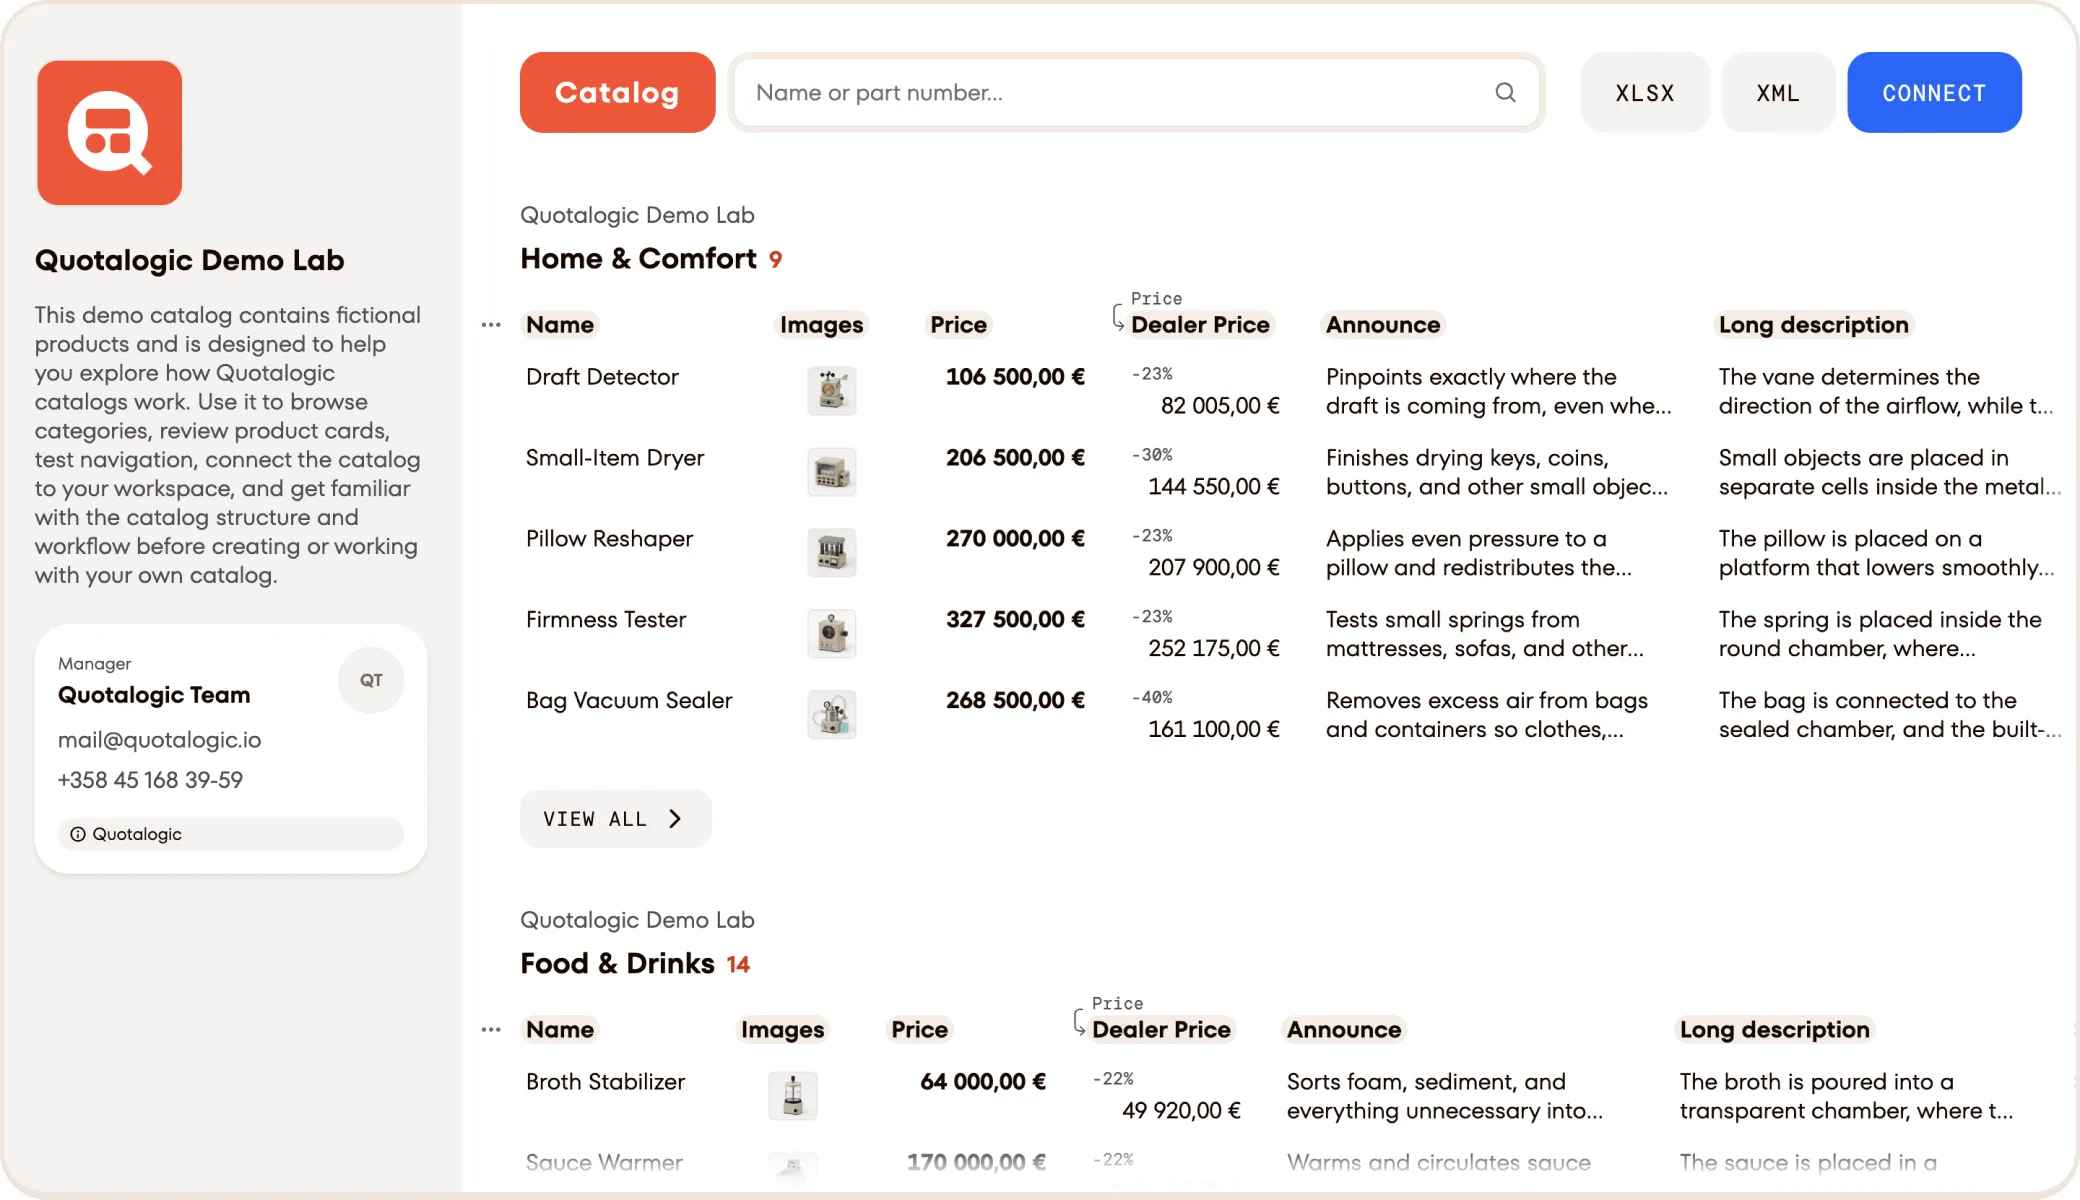Export catalog as XML

[x=1778, y=93]
